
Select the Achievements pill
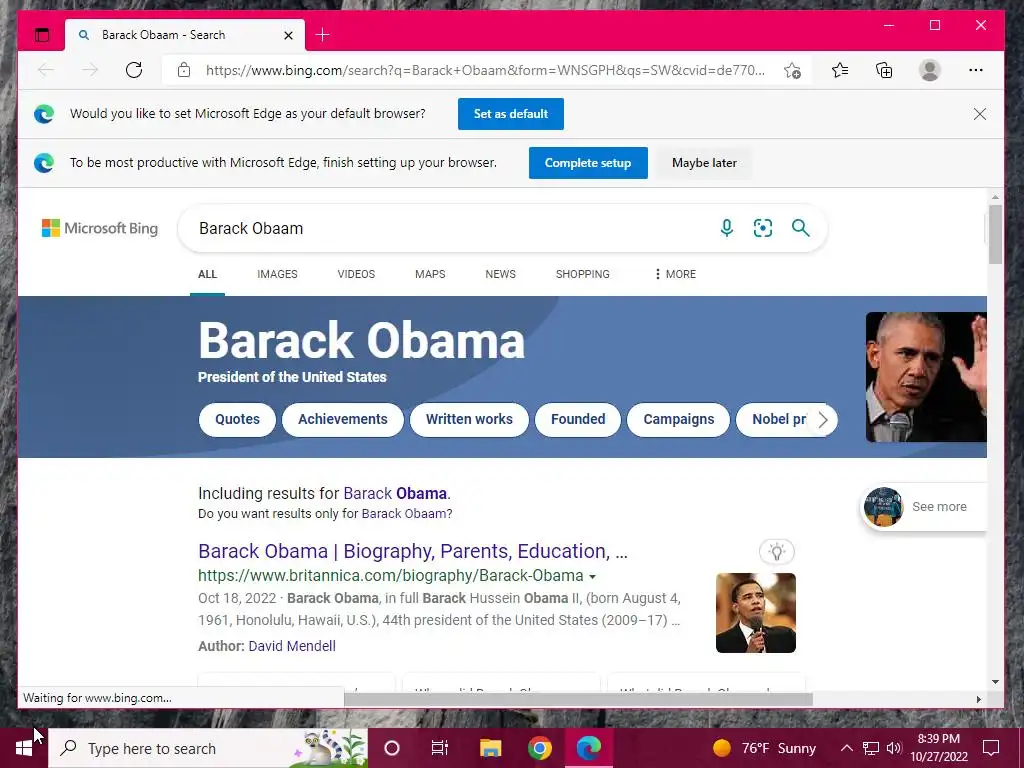coord(343,419)
